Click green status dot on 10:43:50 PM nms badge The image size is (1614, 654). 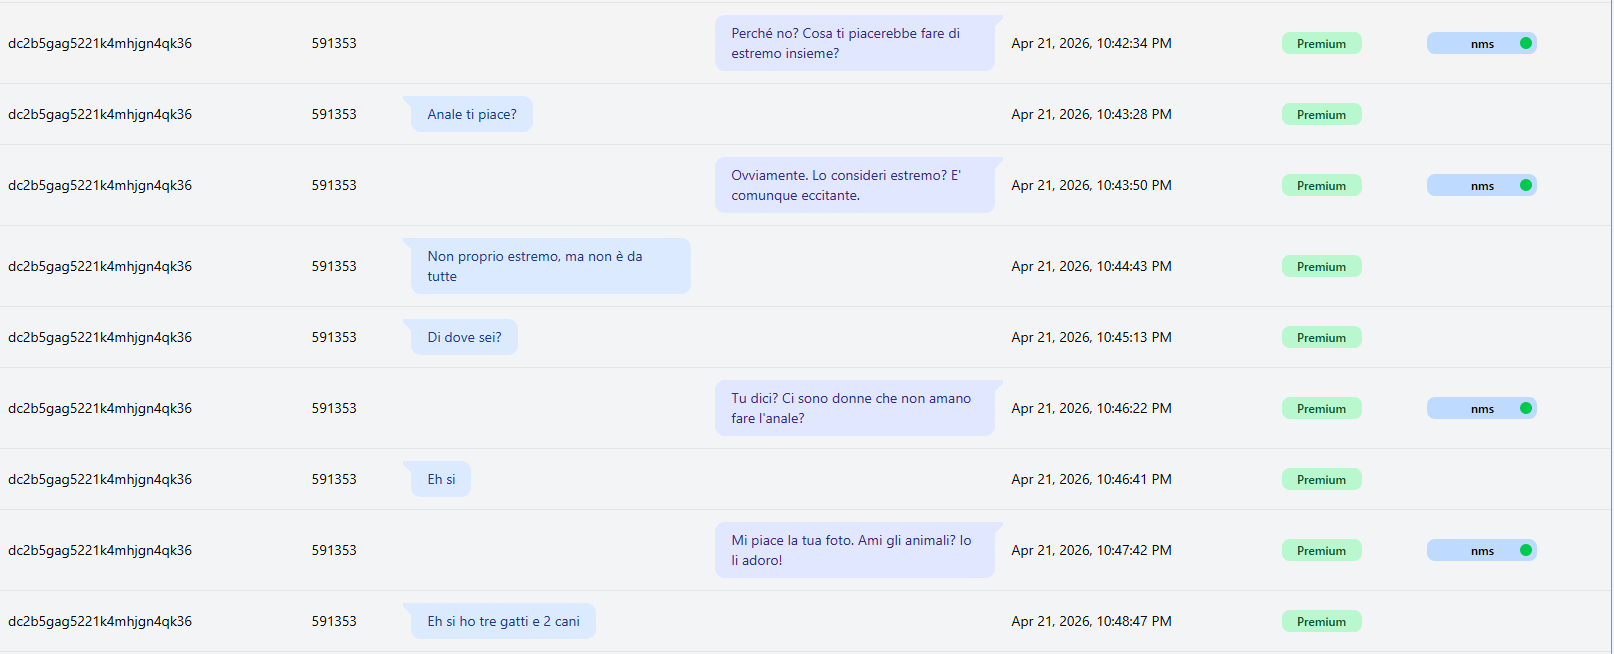point(1525,185)
